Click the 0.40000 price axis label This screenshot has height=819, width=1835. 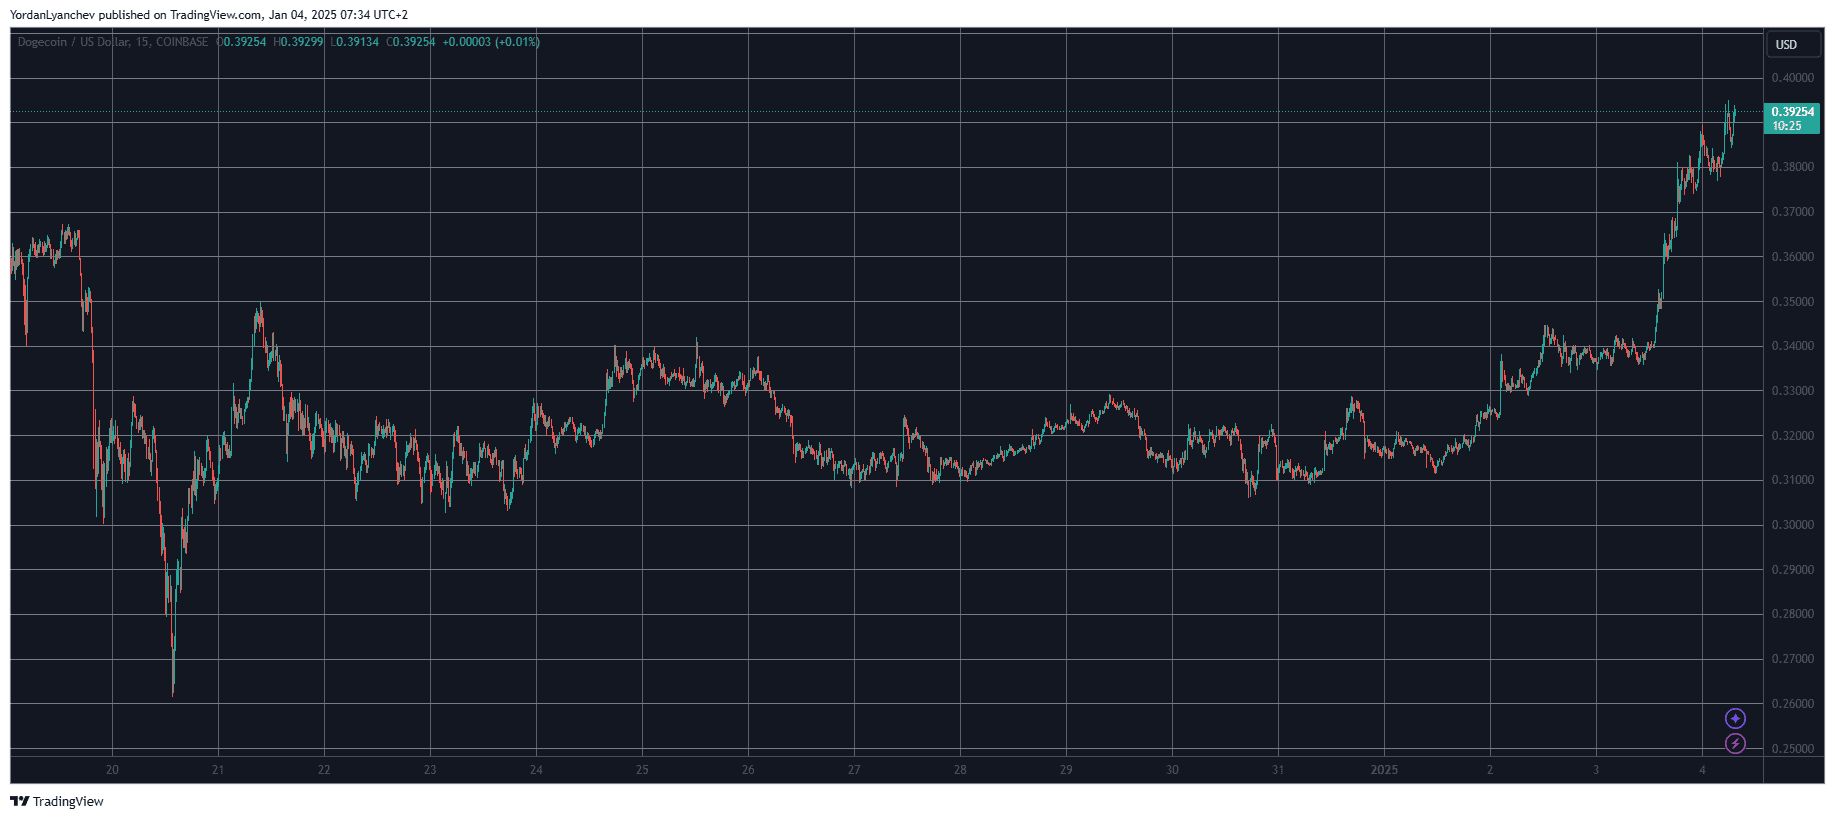[x=1792, y=78]
